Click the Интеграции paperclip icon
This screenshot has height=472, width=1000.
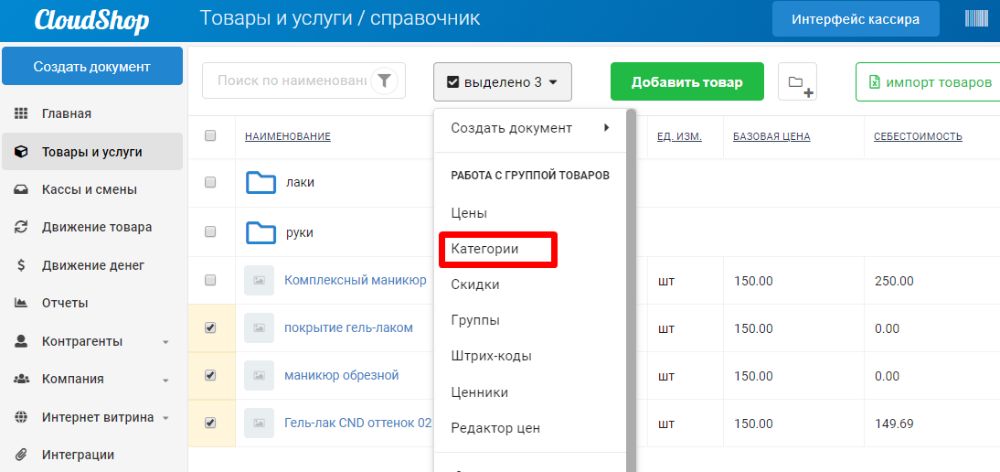point(21,455)
